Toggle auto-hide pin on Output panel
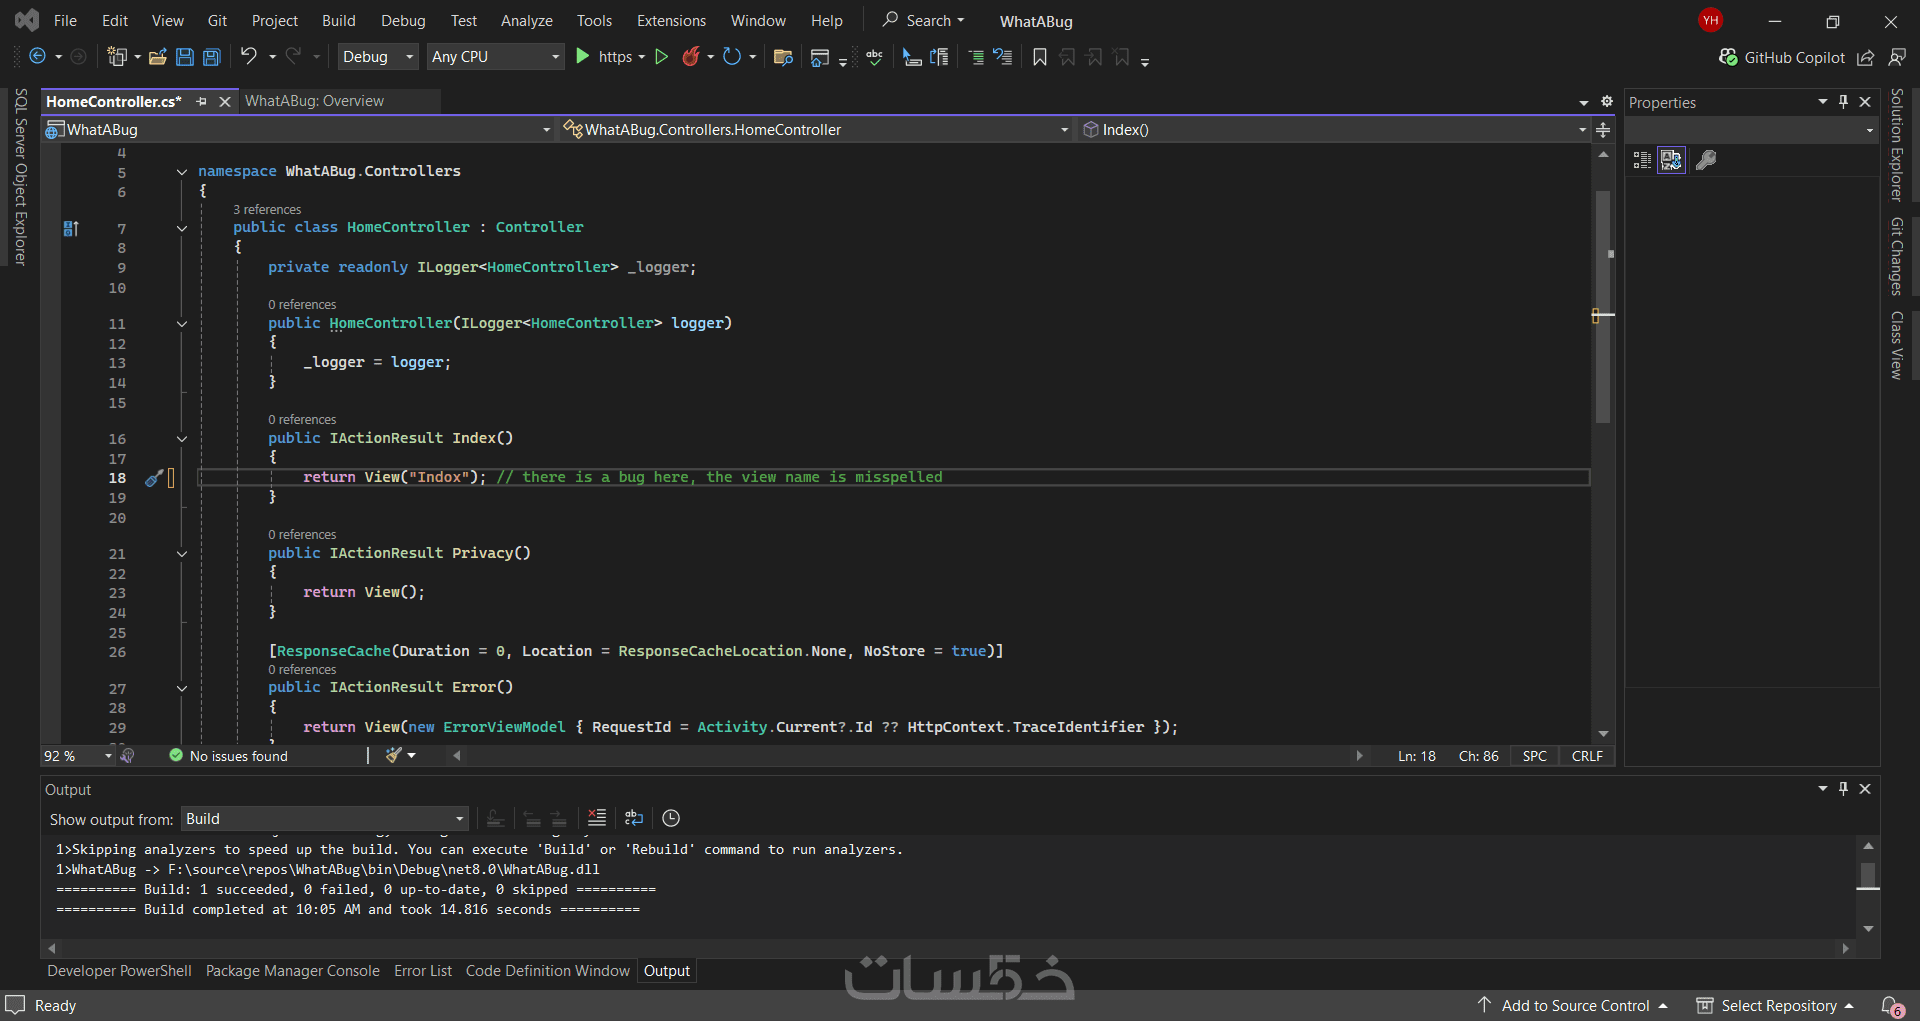The height and width of the screenshot is (1021, 1920). tap(1843, 789)
